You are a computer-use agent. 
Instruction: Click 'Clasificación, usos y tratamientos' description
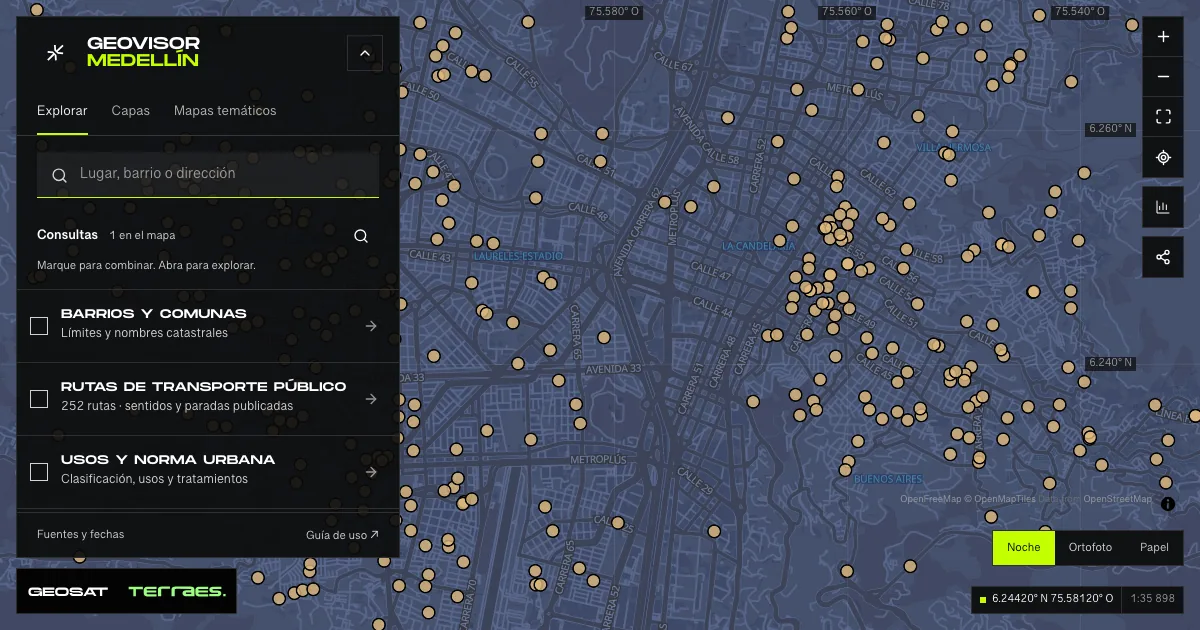coord(155,479)
